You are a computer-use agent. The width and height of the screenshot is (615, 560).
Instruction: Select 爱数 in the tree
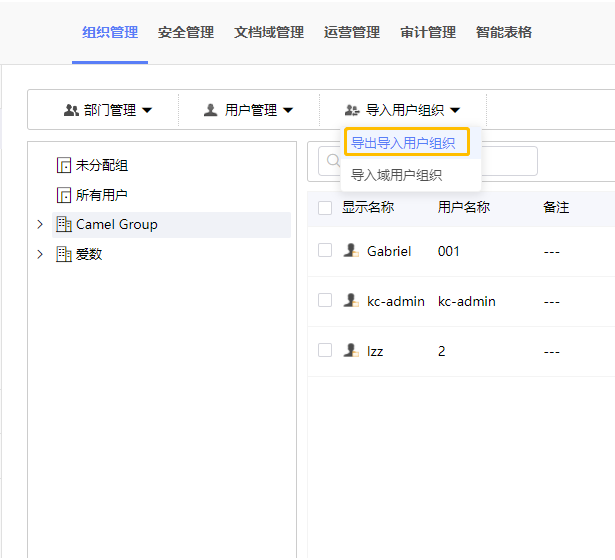(x=89, y=254)
